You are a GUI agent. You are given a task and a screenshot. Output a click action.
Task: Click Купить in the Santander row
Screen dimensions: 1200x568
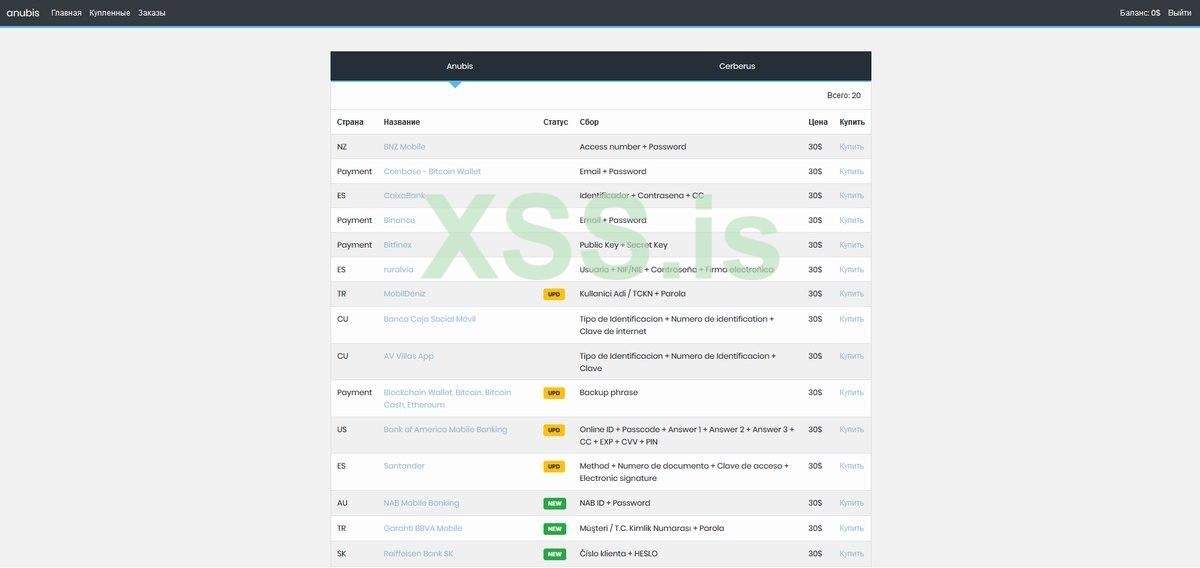point(851,466)
